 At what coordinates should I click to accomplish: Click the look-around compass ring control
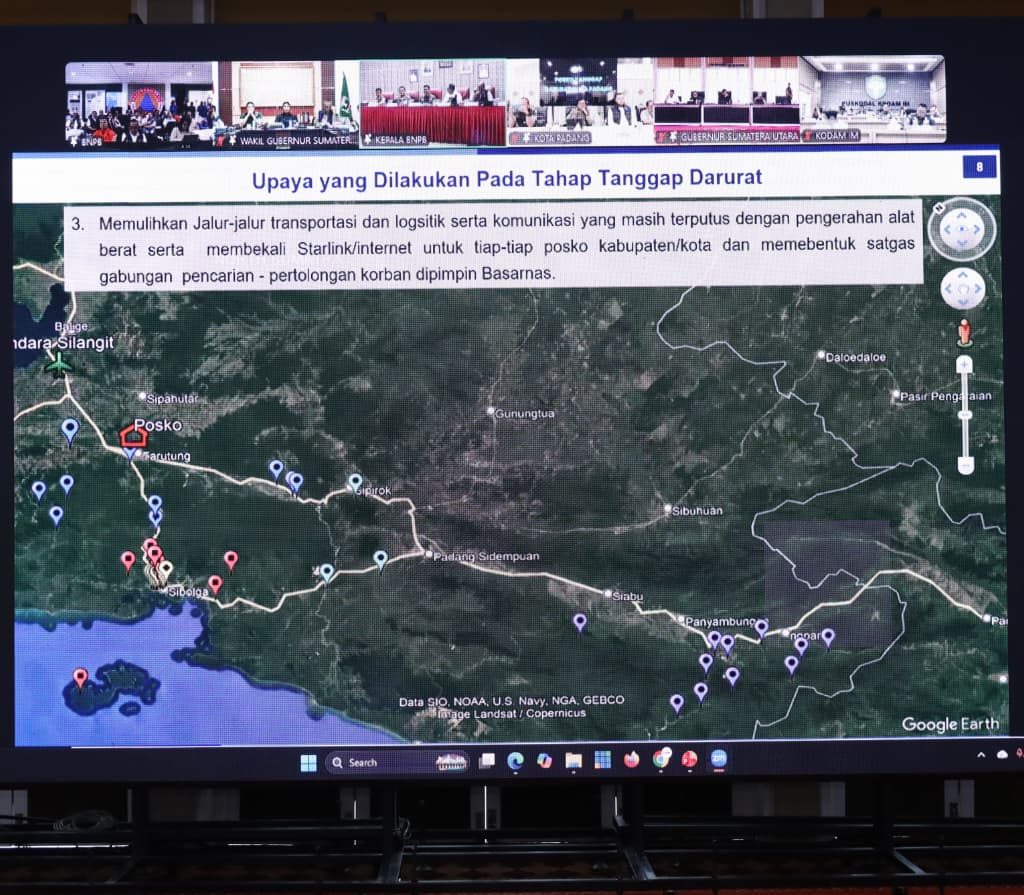(x=962, y=229)
